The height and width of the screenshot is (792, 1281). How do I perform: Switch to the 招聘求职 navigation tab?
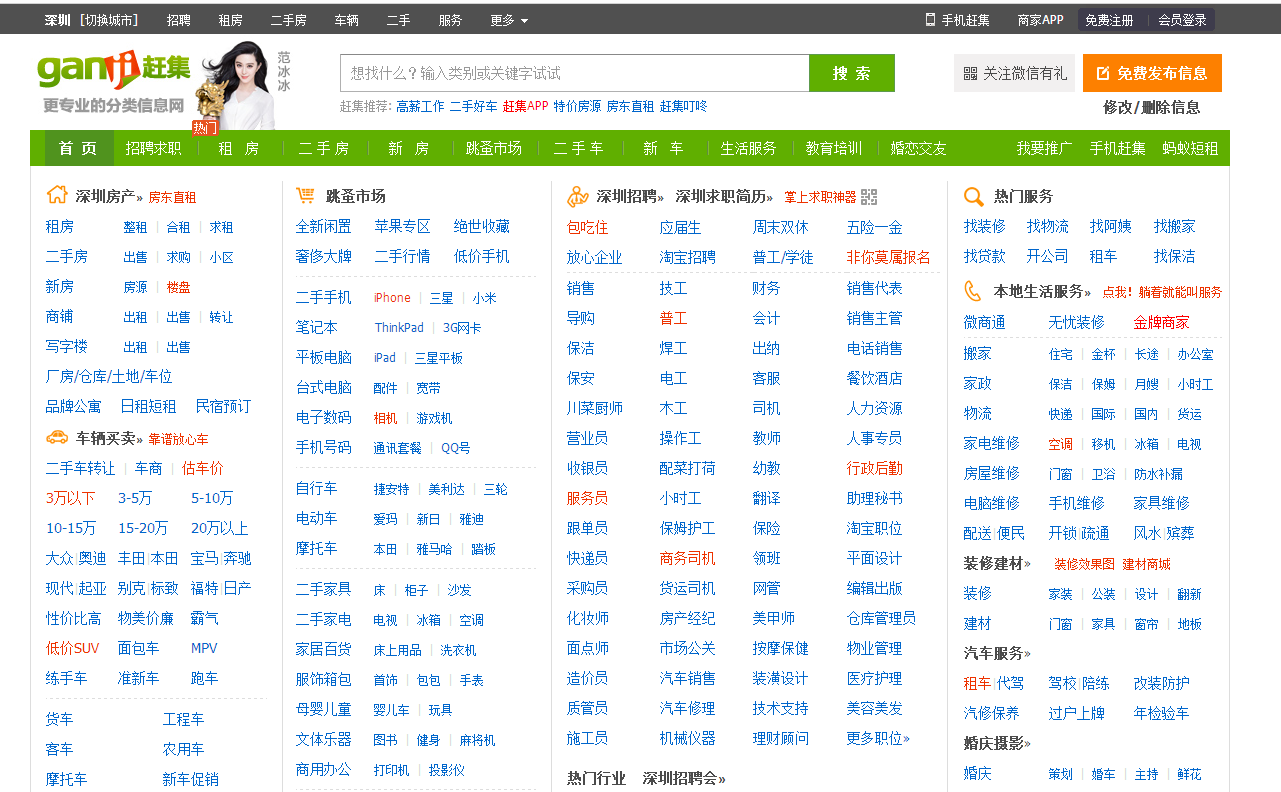click(153, 148)
